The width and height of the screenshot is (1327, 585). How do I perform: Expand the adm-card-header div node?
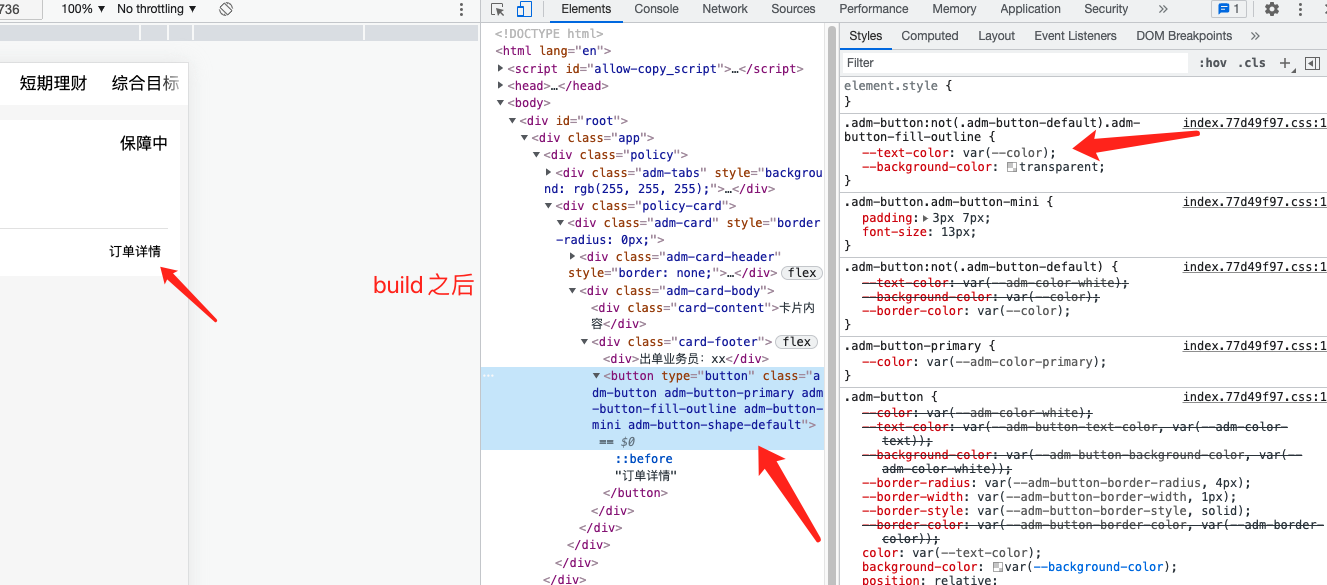[x=572, y=257]
